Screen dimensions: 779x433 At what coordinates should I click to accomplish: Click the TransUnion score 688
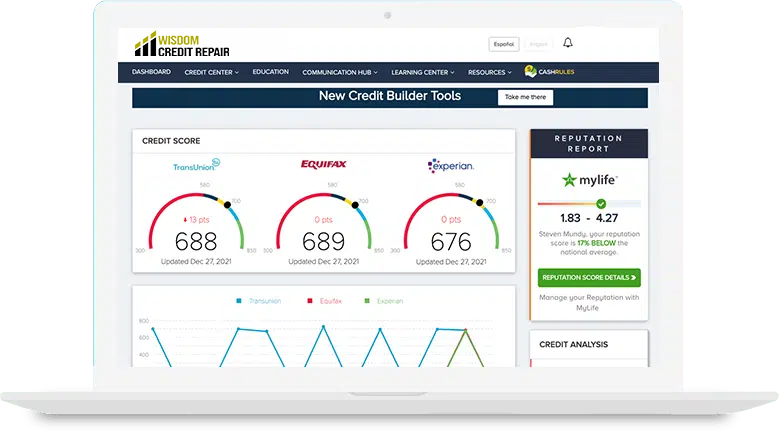pos(196,242)
